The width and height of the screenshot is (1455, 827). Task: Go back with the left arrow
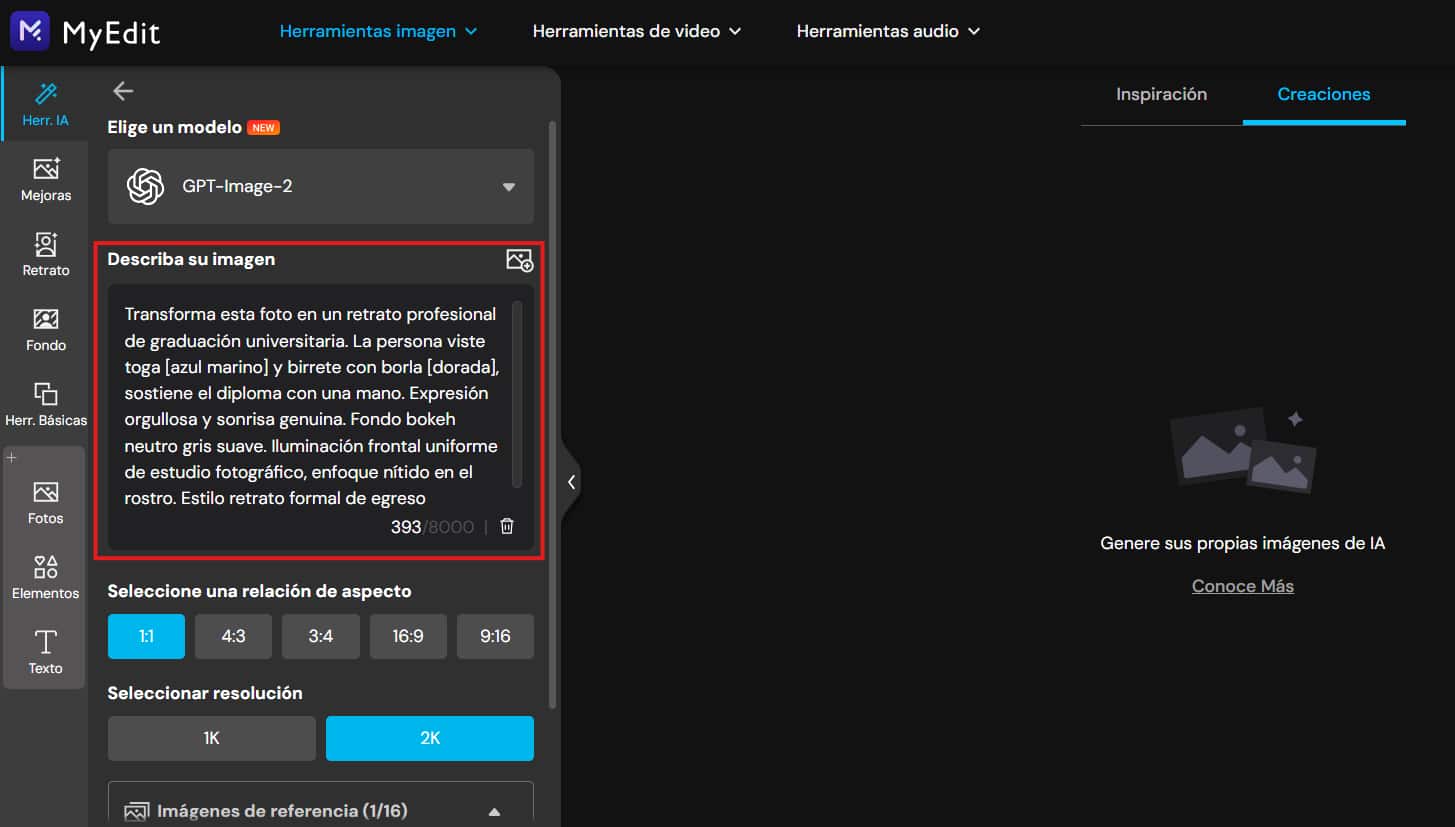pyautogui.click(x=123, y=91)
